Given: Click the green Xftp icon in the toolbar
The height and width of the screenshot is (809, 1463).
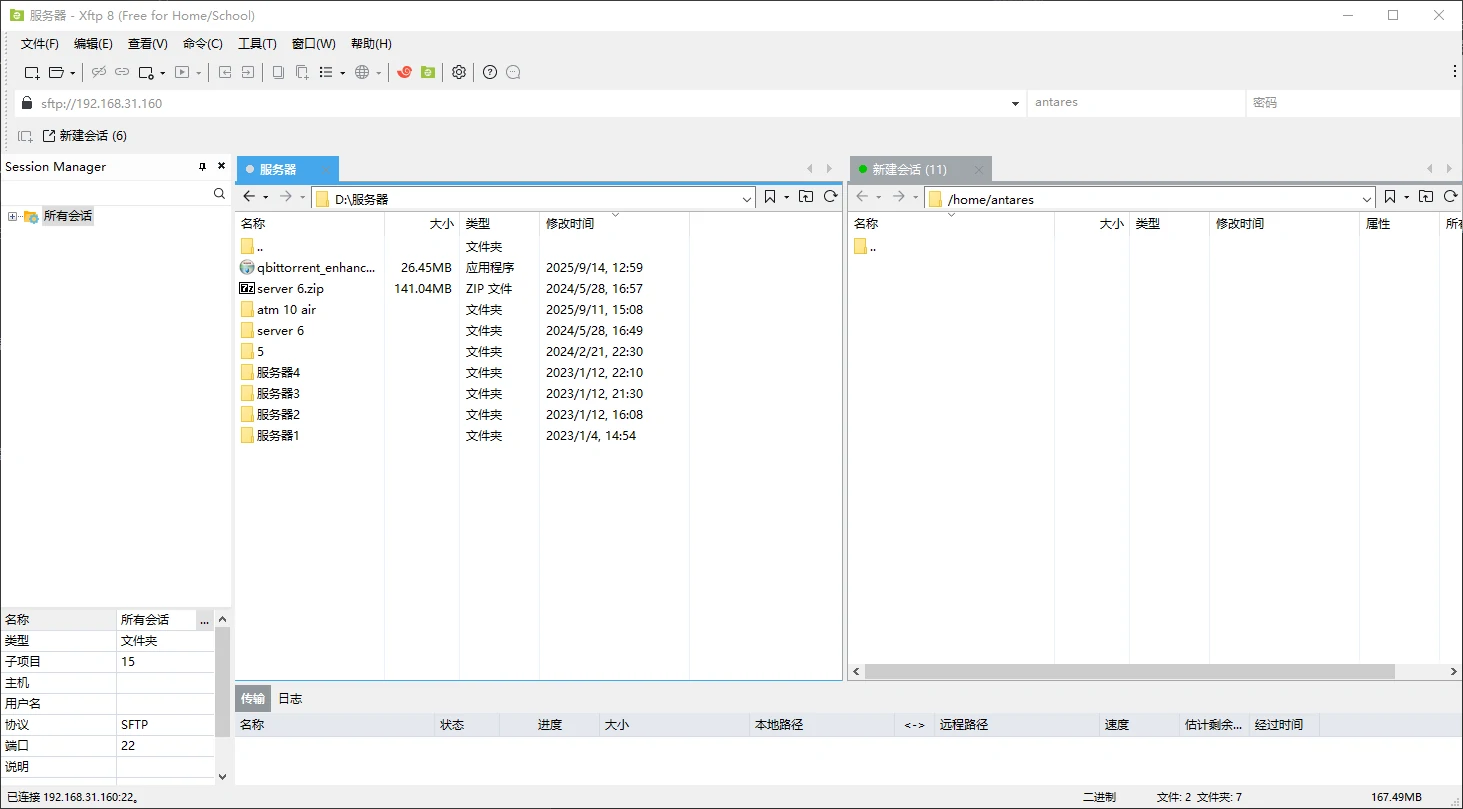Looking at the screenshot, I should (428, 72).
